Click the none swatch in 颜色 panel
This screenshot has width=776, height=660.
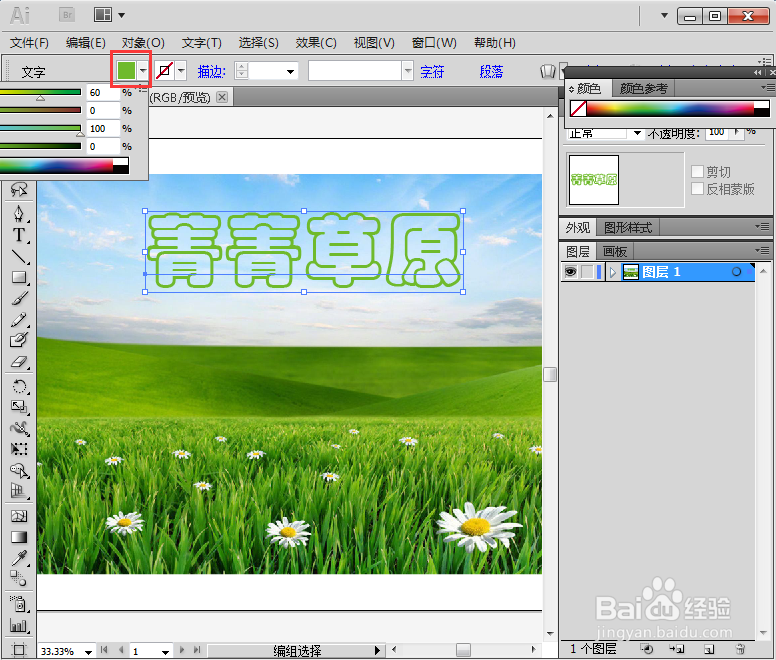[578, 108]
